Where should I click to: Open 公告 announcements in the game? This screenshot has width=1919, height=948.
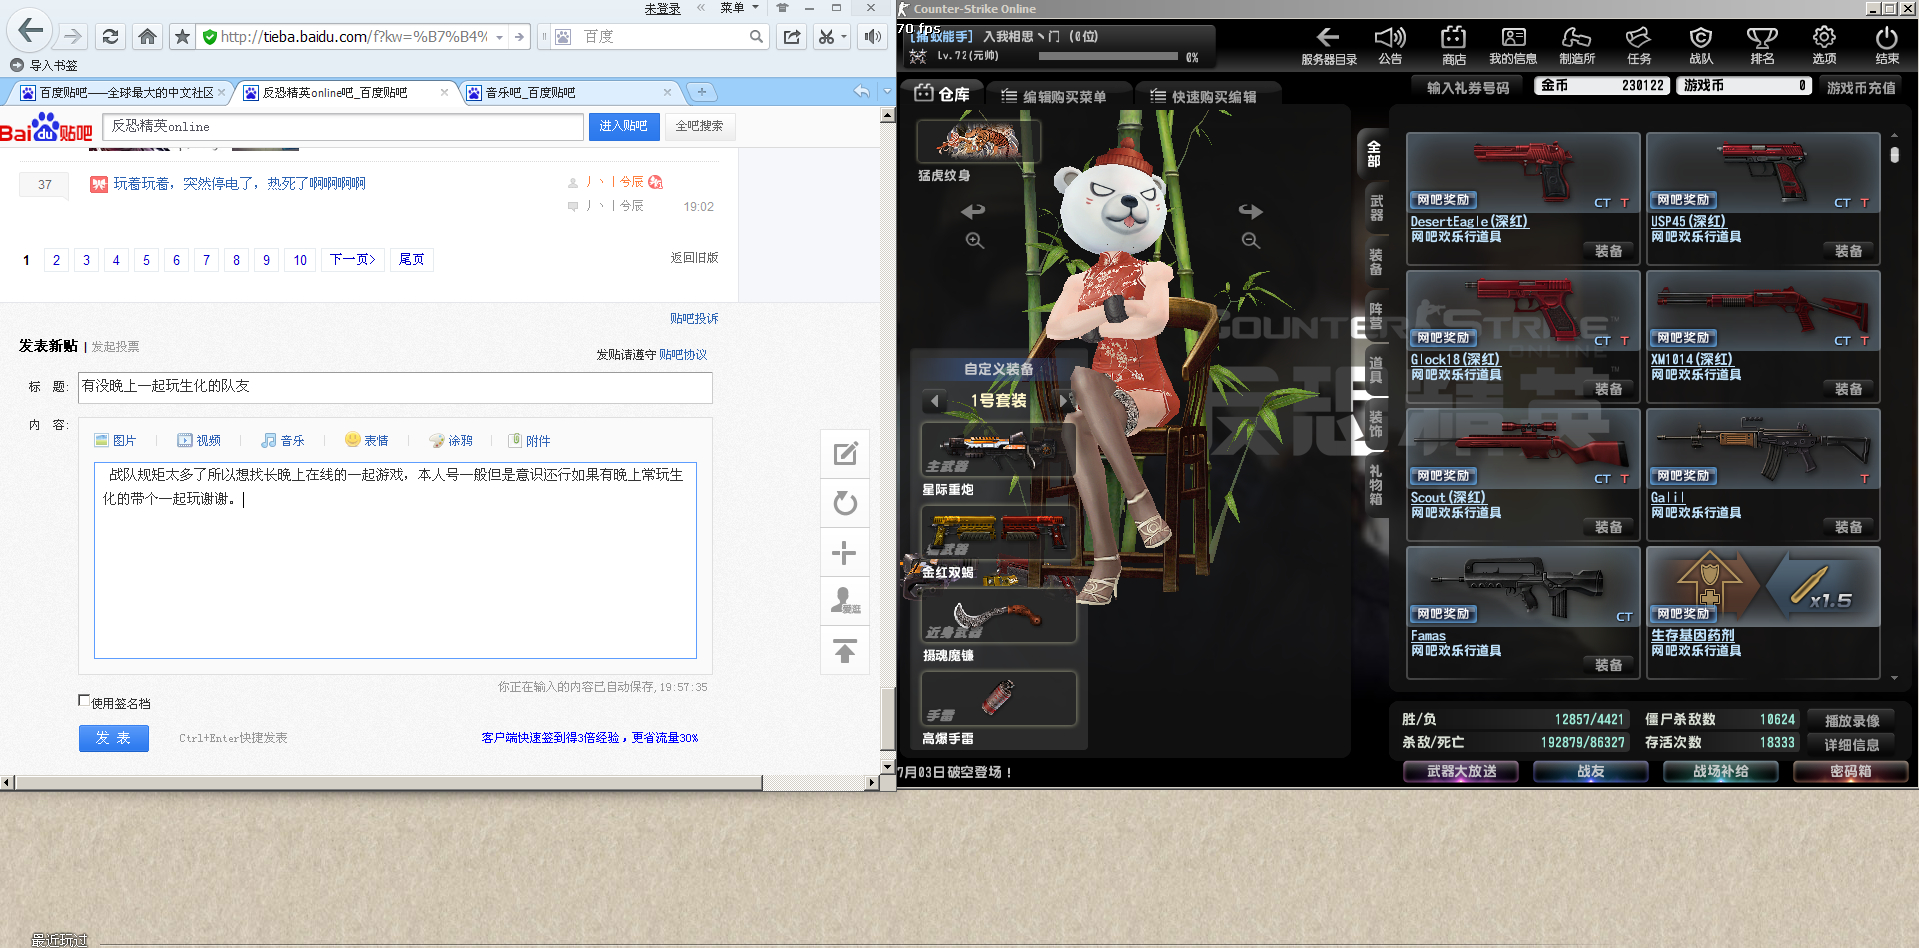click(x=1390, y=46)
